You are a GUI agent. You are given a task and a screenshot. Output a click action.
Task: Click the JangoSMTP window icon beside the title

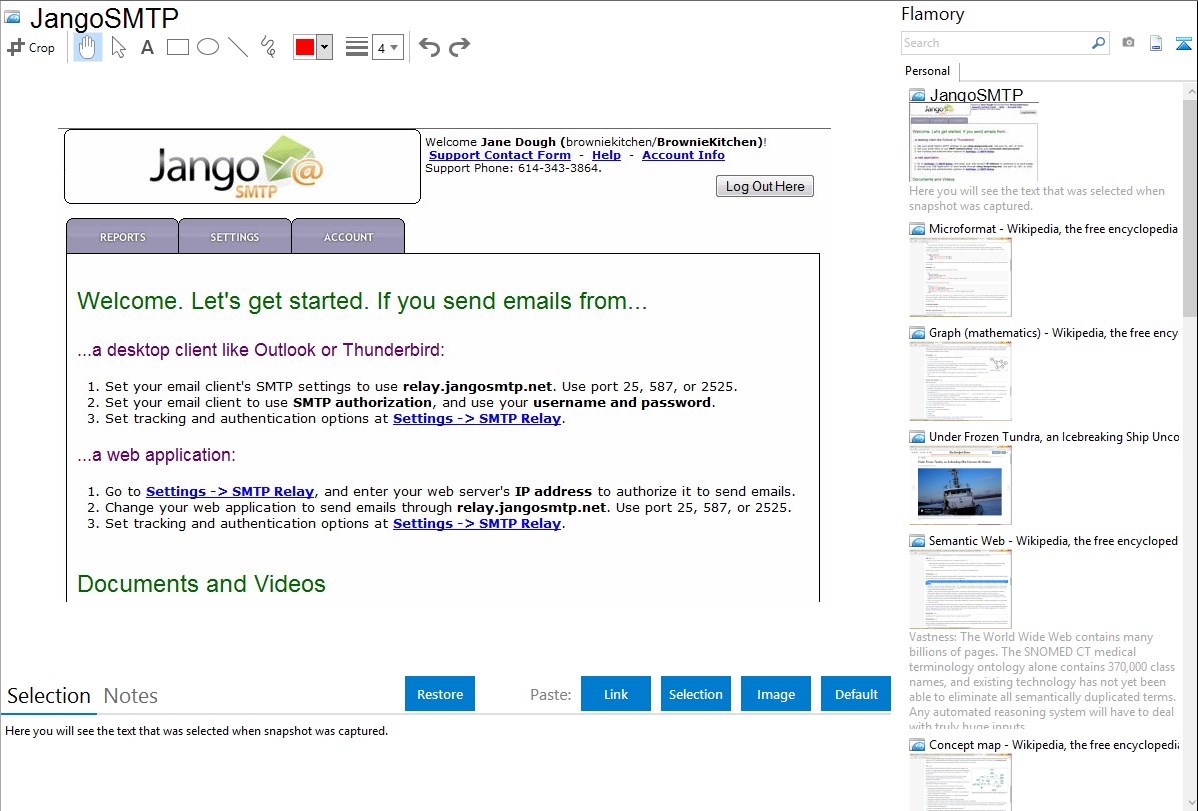coord(12,17)
